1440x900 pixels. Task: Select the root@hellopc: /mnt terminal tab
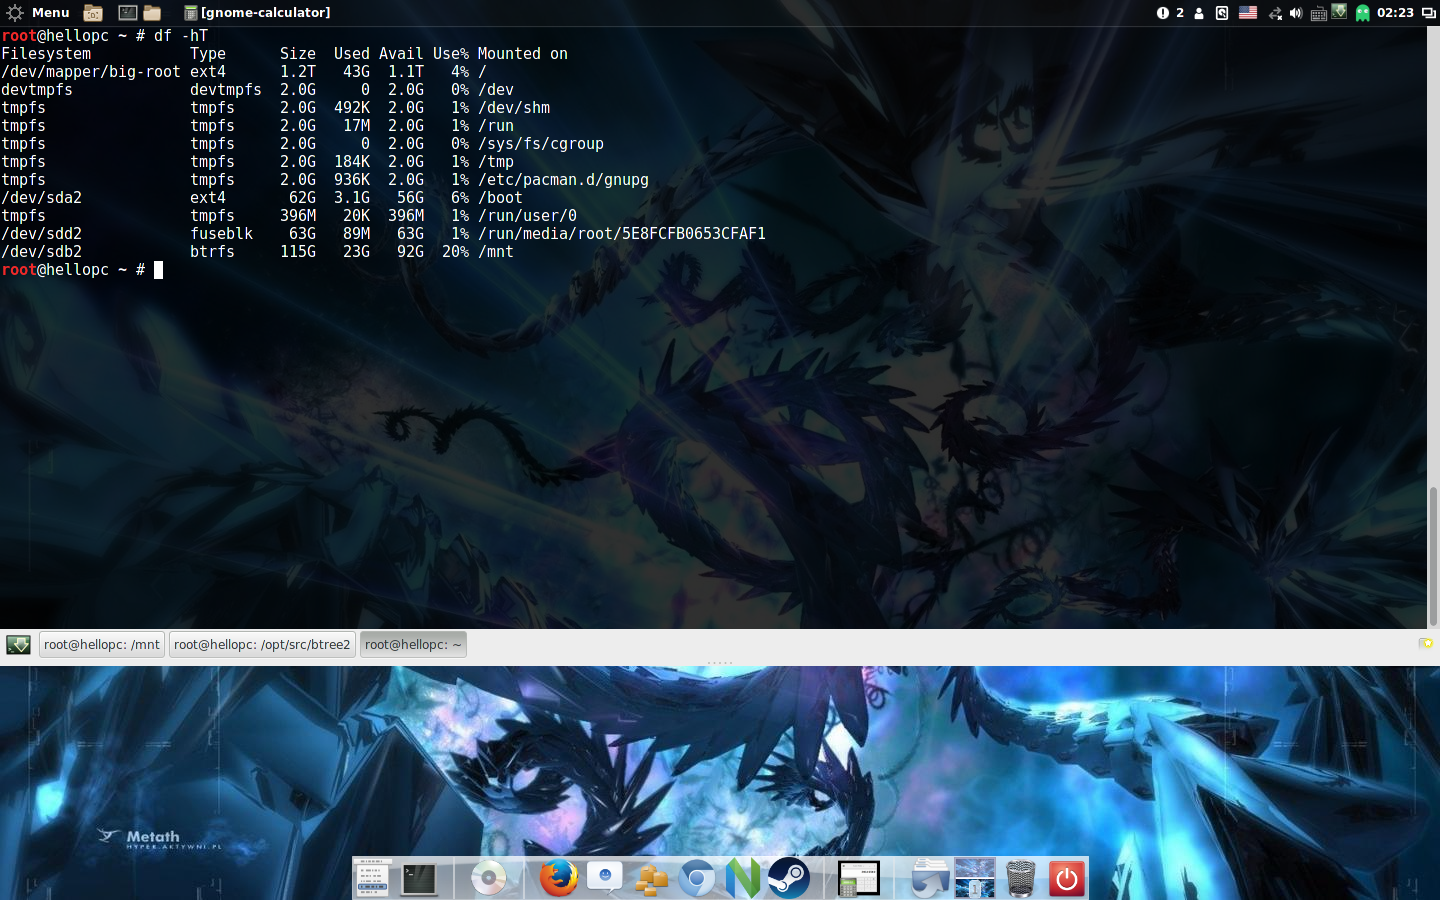pyautogui.click(x=101, y=645)
